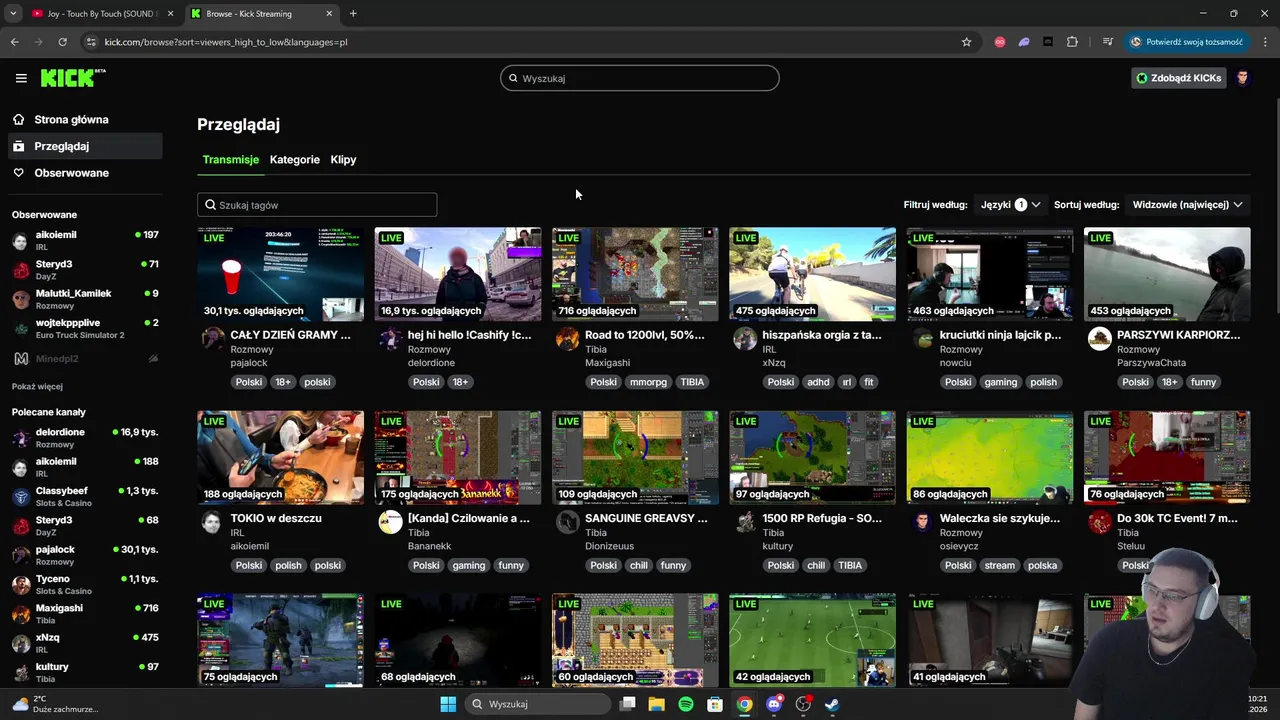
Task: Open the 1500 RP Refugia stream title
Action: 822,518
